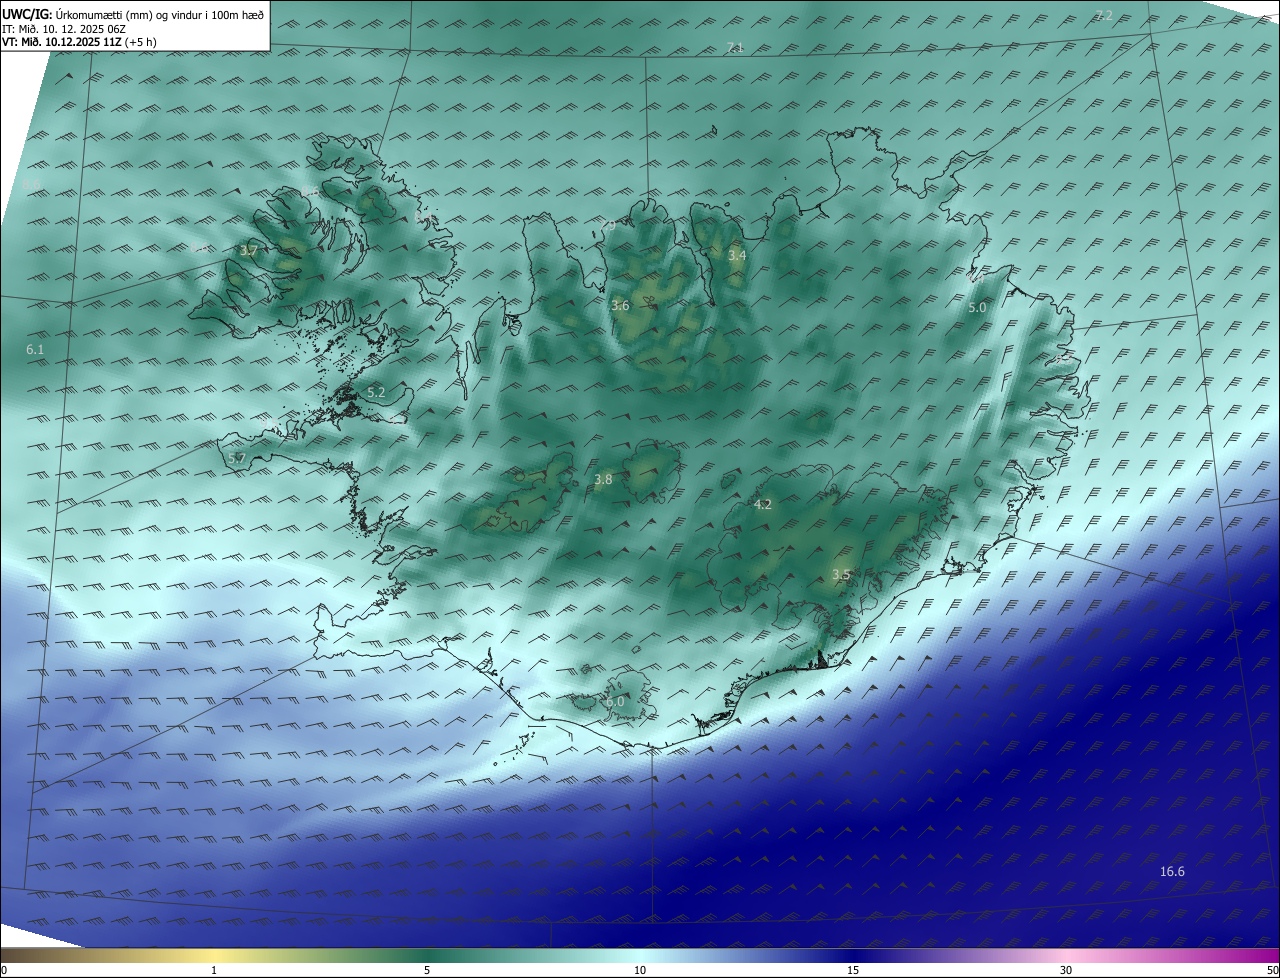Click the 5.7 value label on the map

coord(237,459)
